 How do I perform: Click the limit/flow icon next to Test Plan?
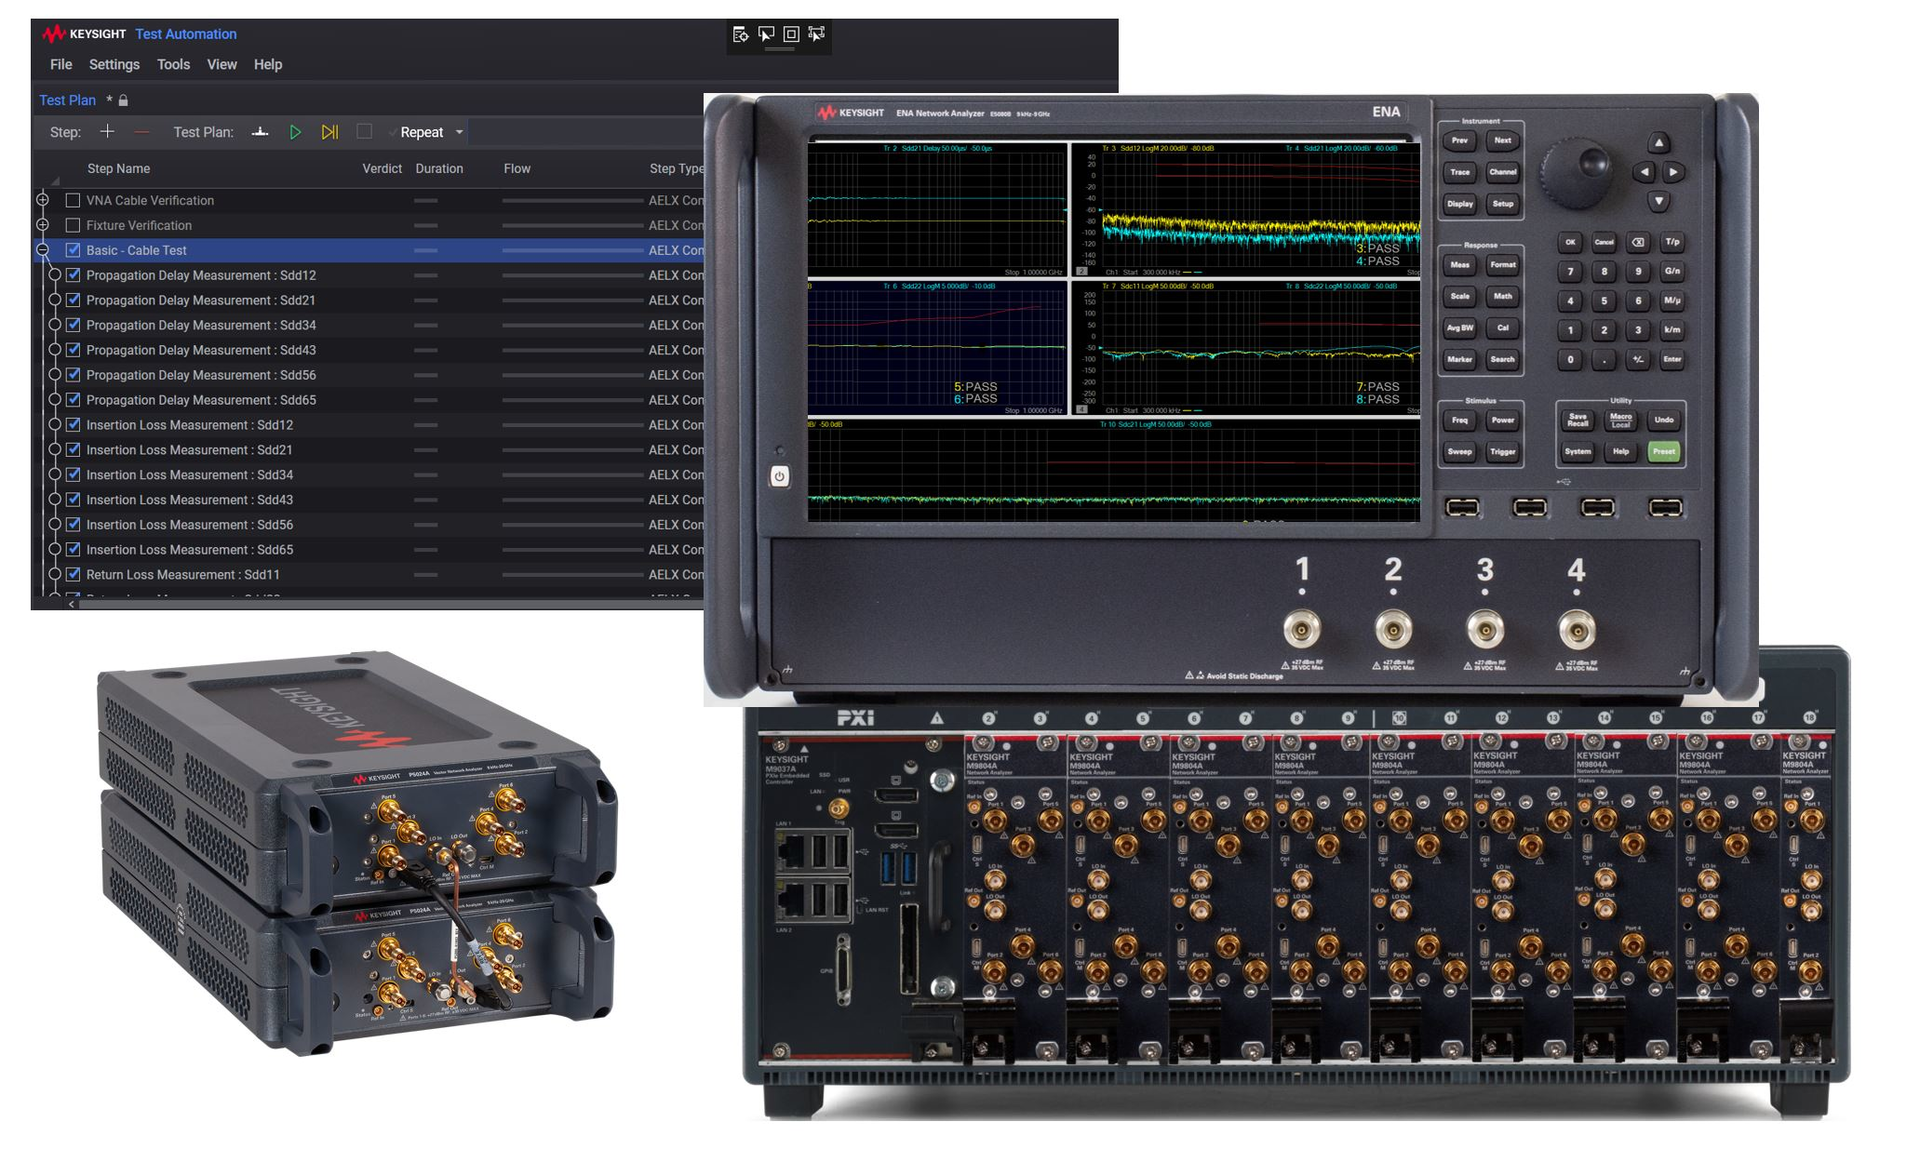point(260,131)
